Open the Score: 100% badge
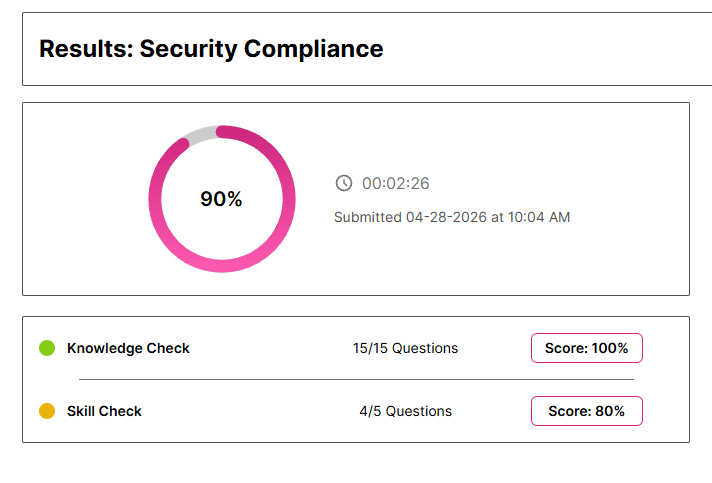The height and width of the screenshot is (483, 712). pyautogui.click(x=586, y=348)
